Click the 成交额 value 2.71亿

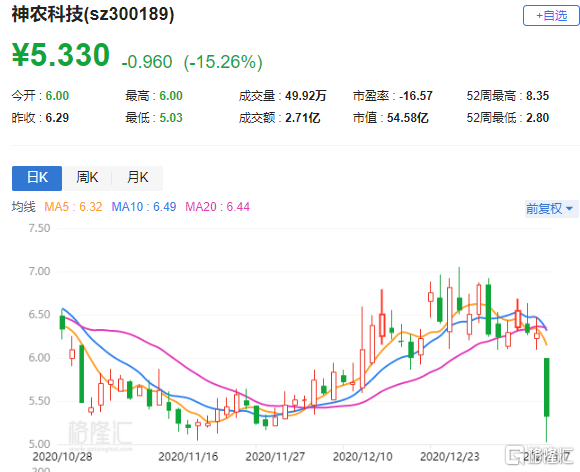click(303, 118)
